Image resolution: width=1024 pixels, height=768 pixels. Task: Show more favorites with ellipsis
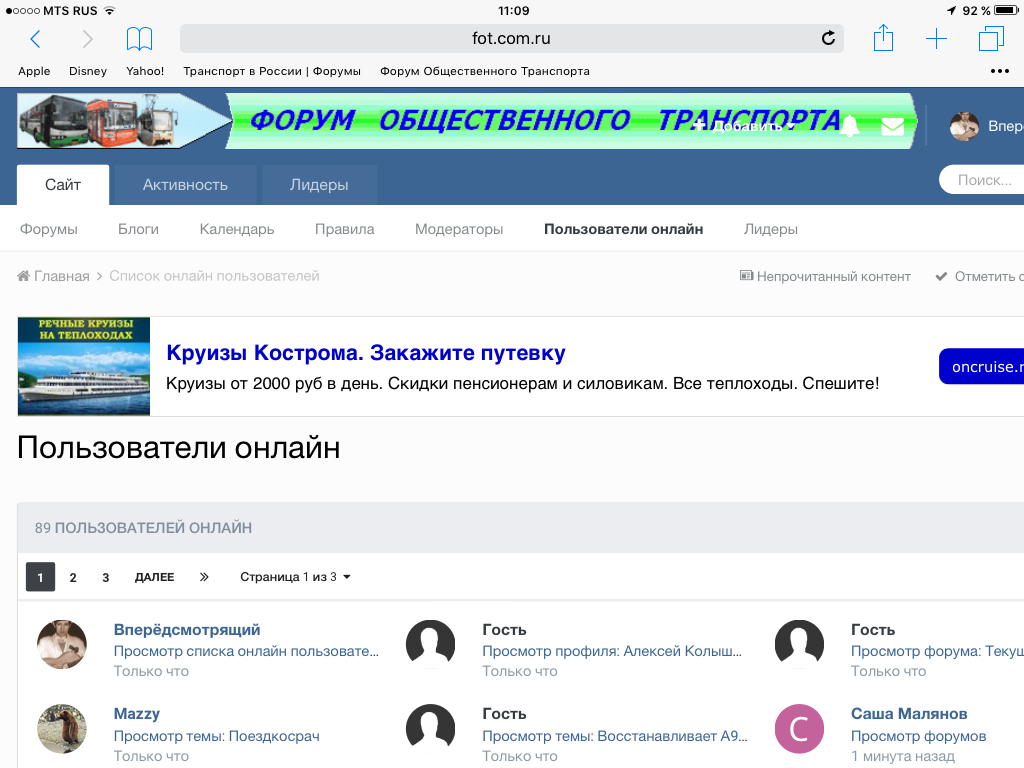coord(999,71)
